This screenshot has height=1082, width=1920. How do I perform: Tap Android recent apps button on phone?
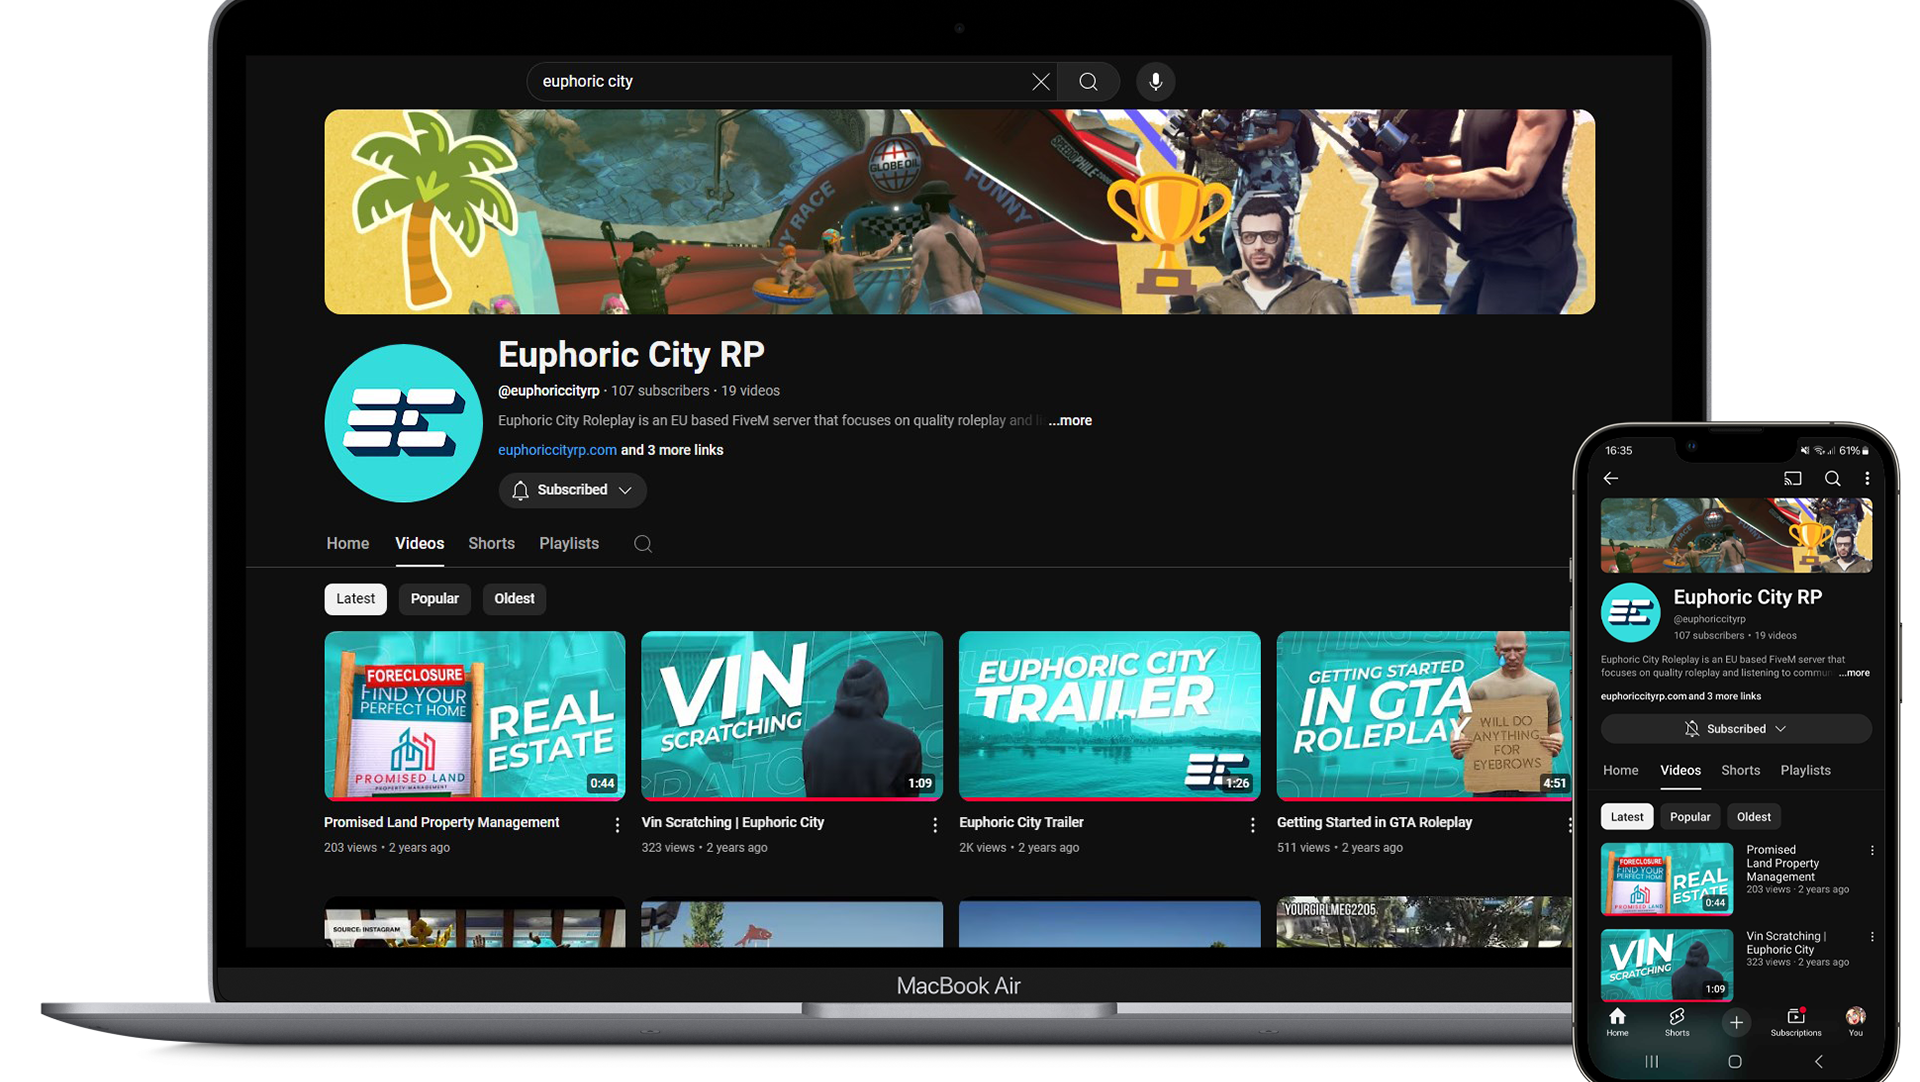tap(1652, 1062)
